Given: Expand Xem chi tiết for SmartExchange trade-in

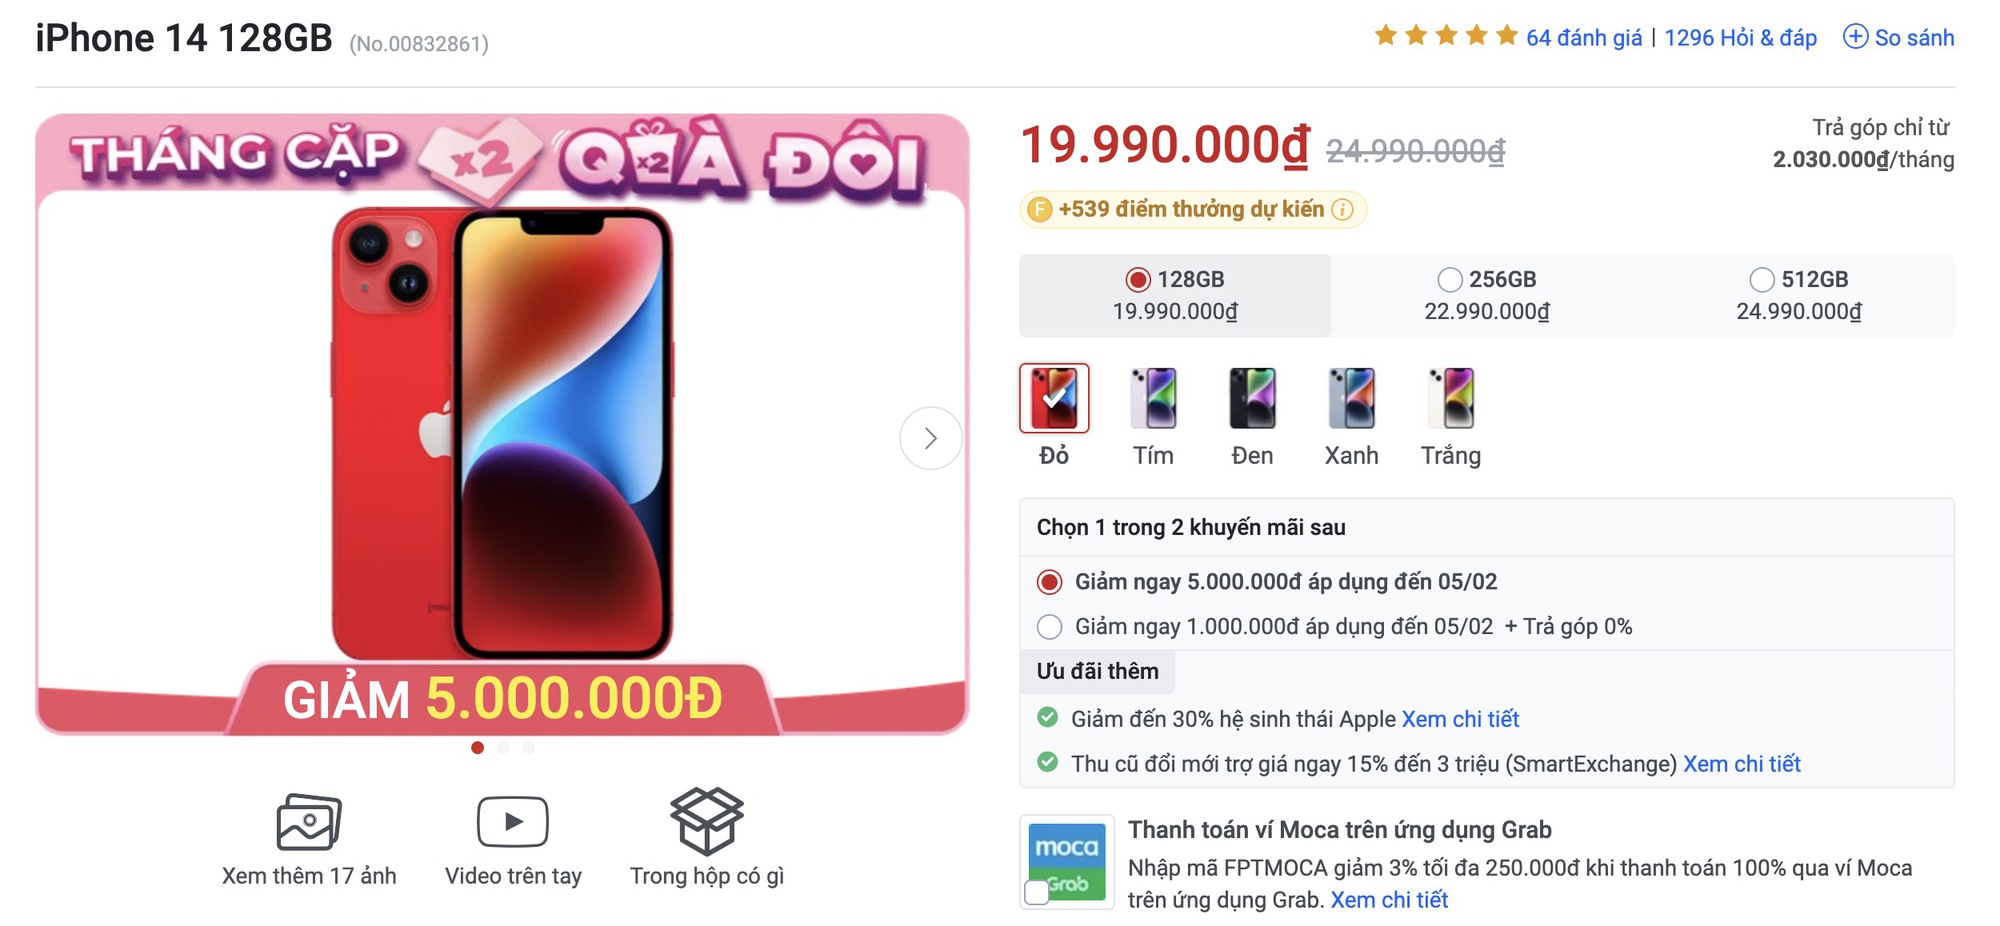Looking at the screenshot, I should 1745,764.
